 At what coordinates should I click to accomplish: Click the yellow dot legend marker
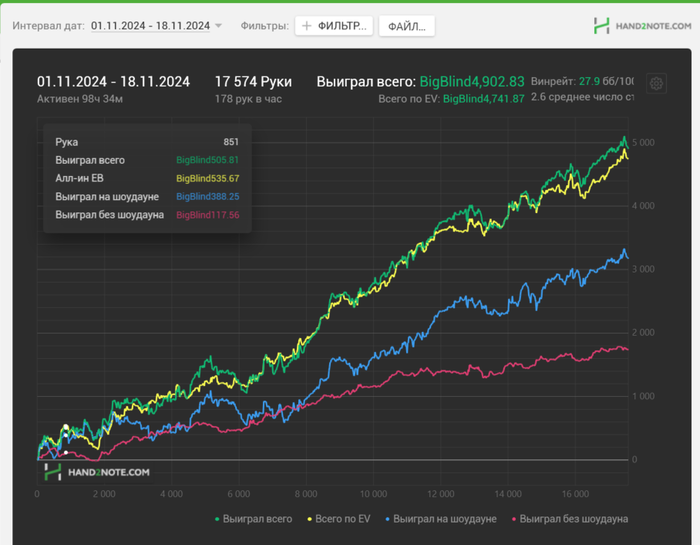tap(309, 519)
